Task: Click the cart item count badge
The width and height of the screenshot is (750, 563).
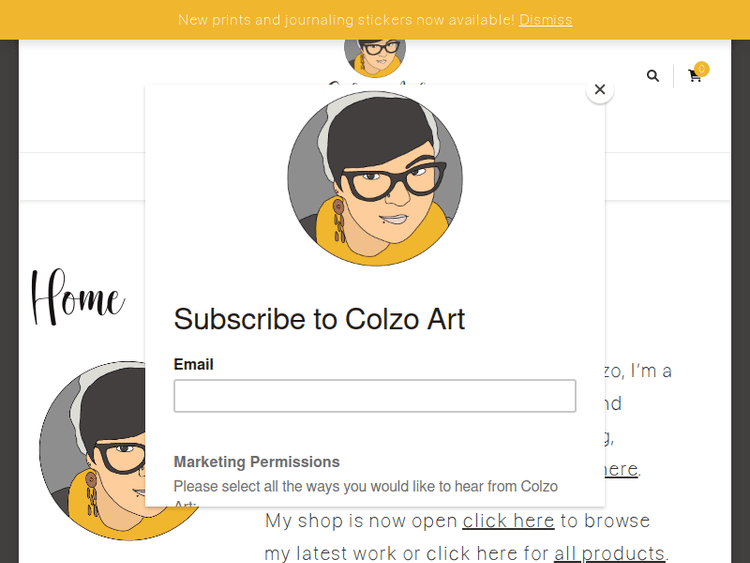Action: click(x=702, y=69)
